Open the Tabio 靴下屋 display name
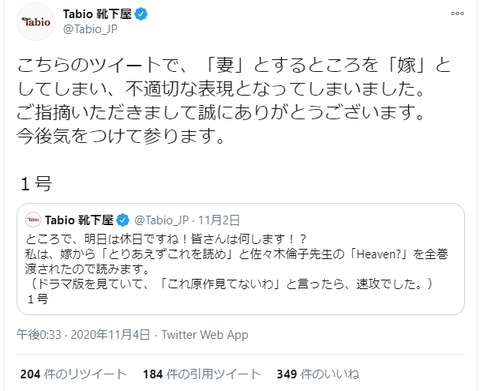Image resolution: width=480 pixels, height=391 pixels. coord(97,14)
